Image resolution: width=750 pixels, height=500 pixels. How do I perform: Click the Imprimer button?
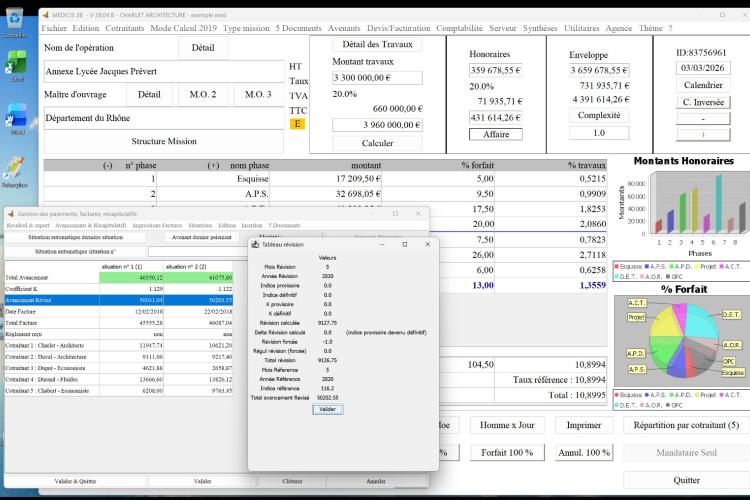click(x=584, y=425)
